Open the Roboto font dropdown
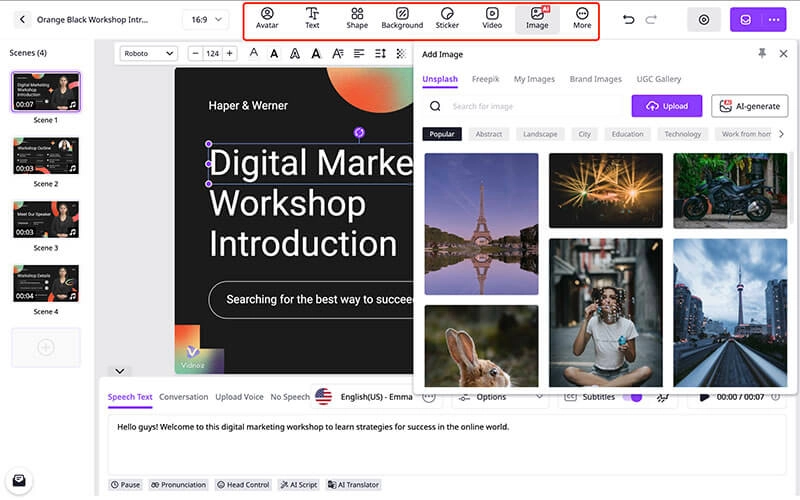Screen dimensions: 800x500 click(148, 53)
